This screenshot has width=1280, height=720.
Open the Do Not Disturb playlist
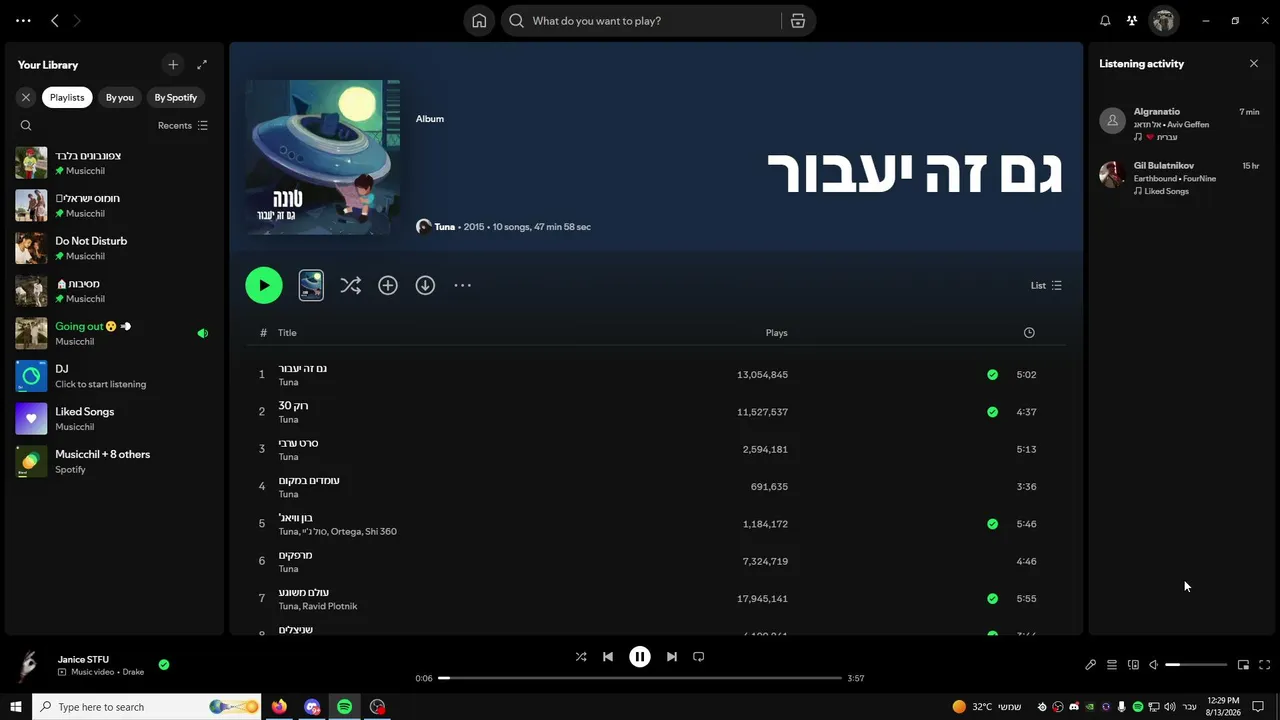[114, 248]
